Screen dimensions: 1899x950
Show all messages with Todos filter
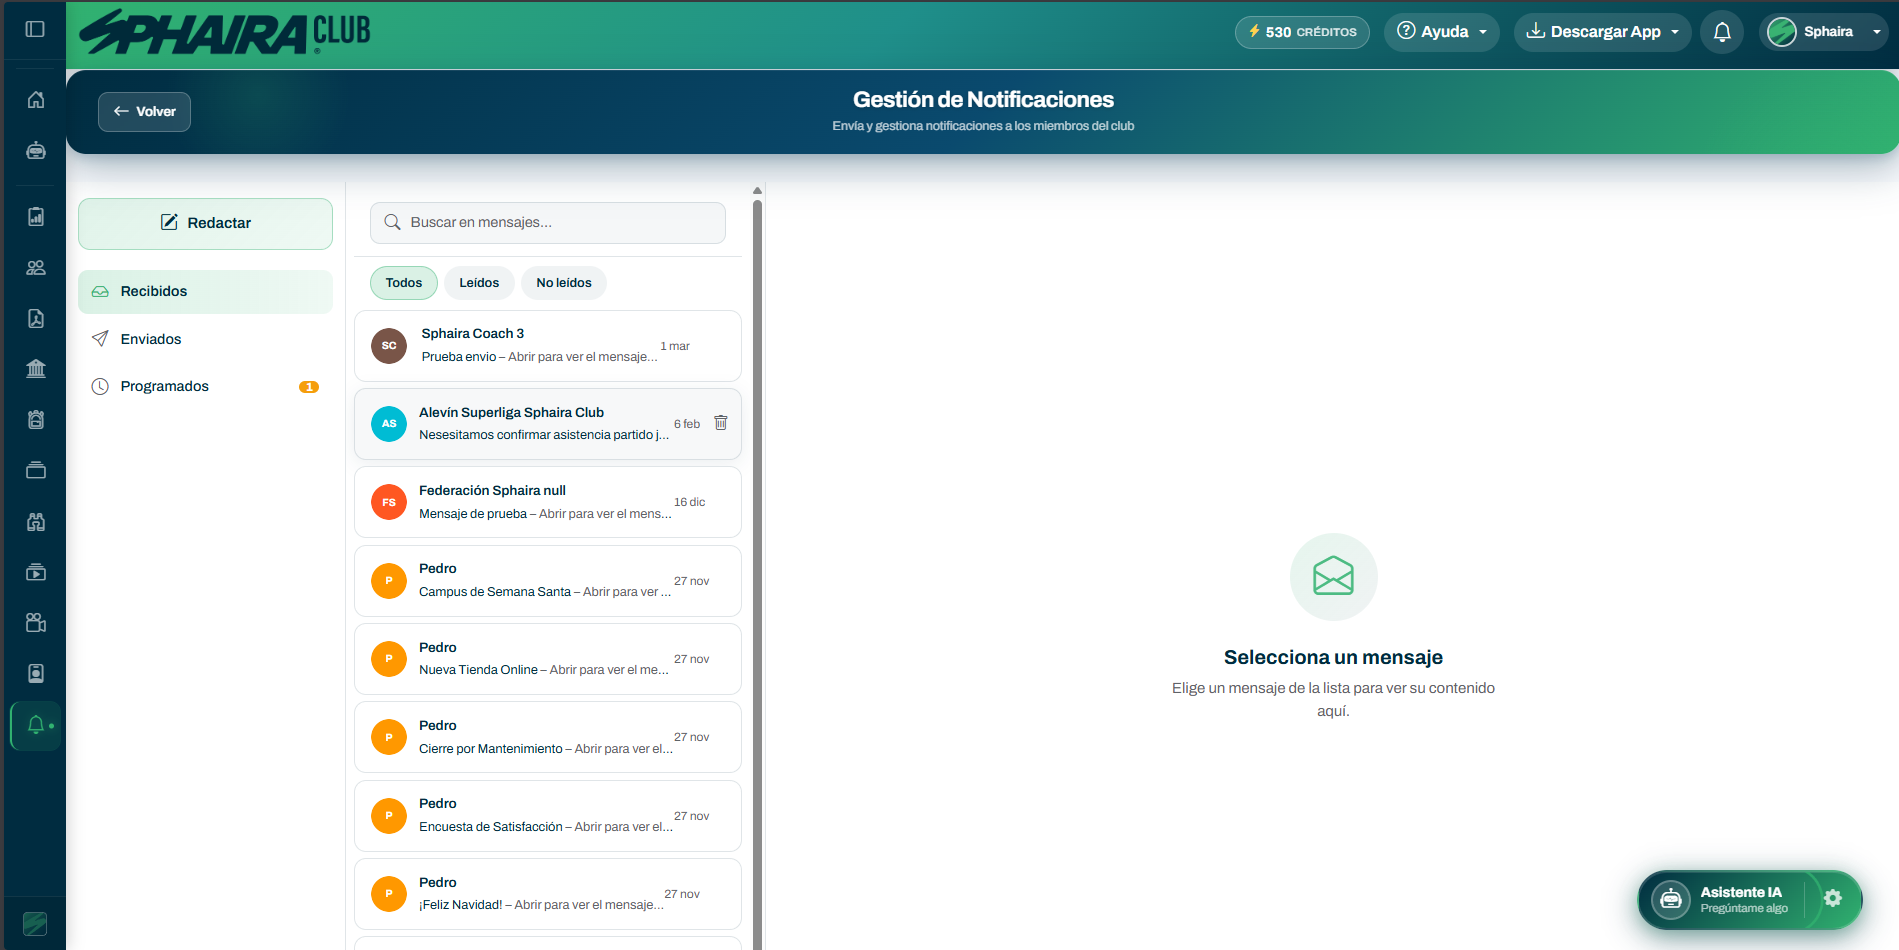point(404,283)
